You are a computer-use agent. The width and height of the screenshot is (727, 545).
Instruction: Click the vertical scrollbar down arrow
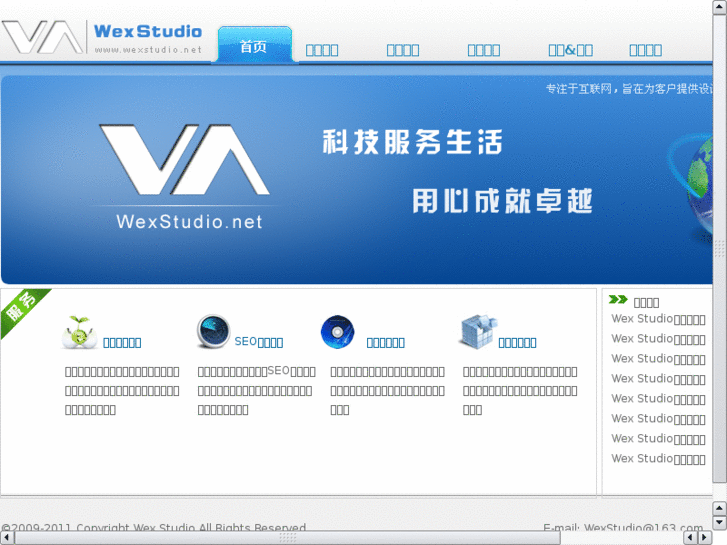[x=720, y=523]
